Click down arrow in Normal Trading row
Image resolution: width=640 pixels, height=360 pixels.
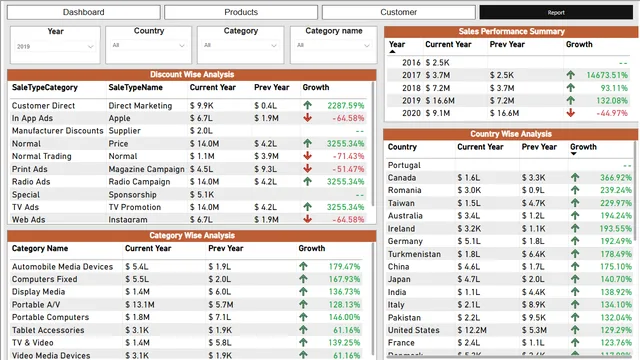point(307,156)
